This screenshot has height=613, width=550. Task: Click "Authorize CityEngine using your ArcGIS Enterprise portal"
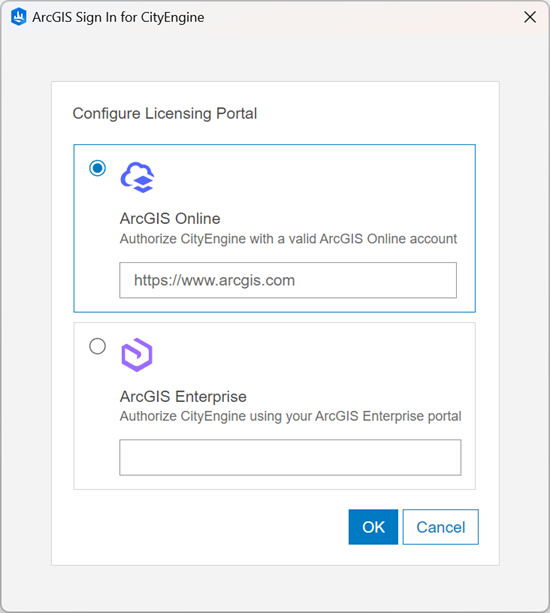point(290,416)
